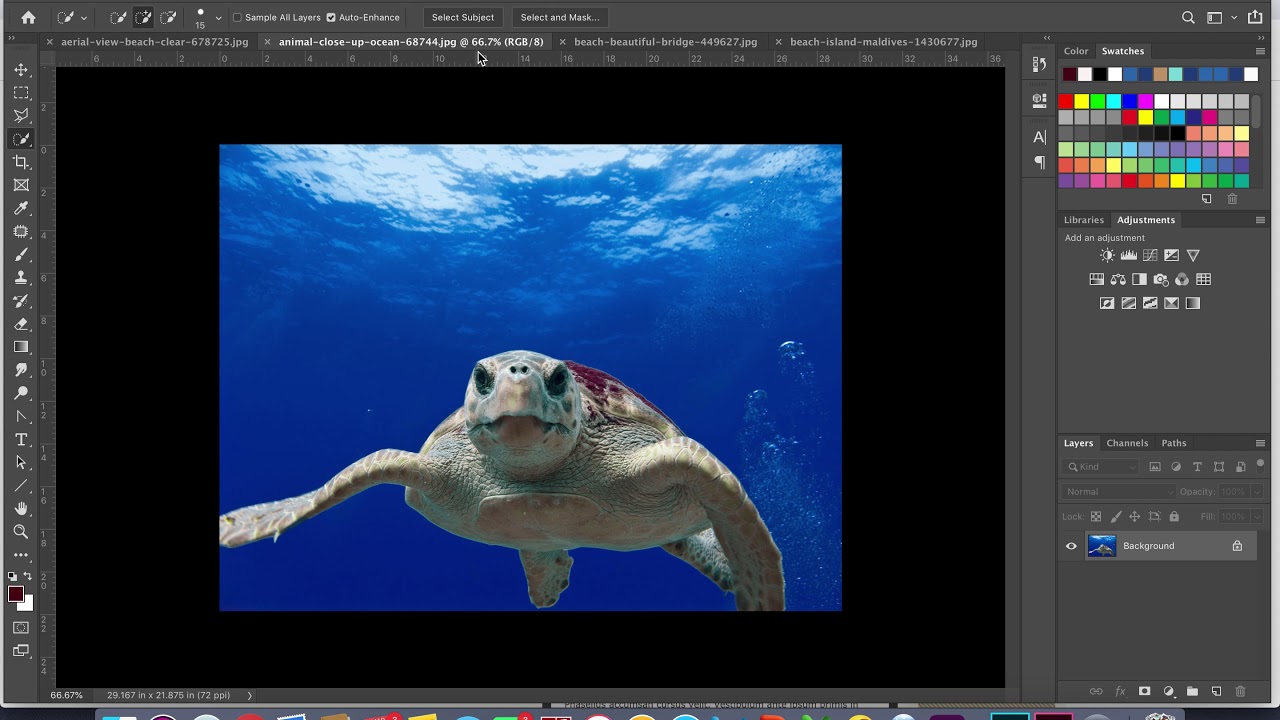Select the Horizontal Type tool
The height and width of the screenshot is (720, 1280).
coord(21,440)
